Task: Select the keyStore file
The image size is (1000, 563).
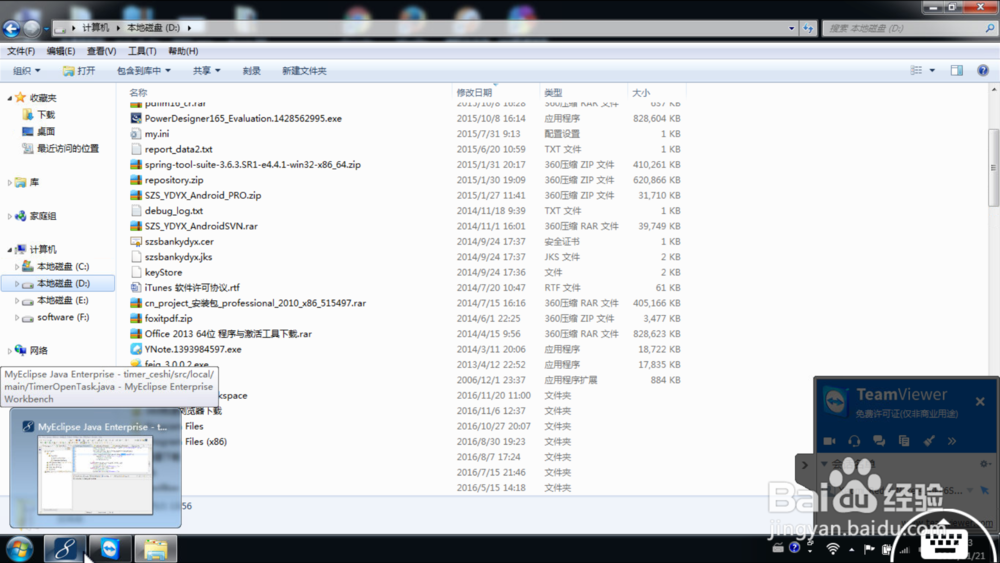Action: click(x=163, y=272)
